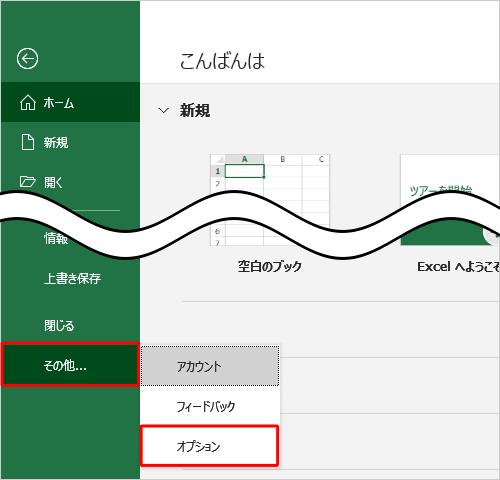
Task: Select フィードバック in the popup menu
Action: tap(210, 406)
